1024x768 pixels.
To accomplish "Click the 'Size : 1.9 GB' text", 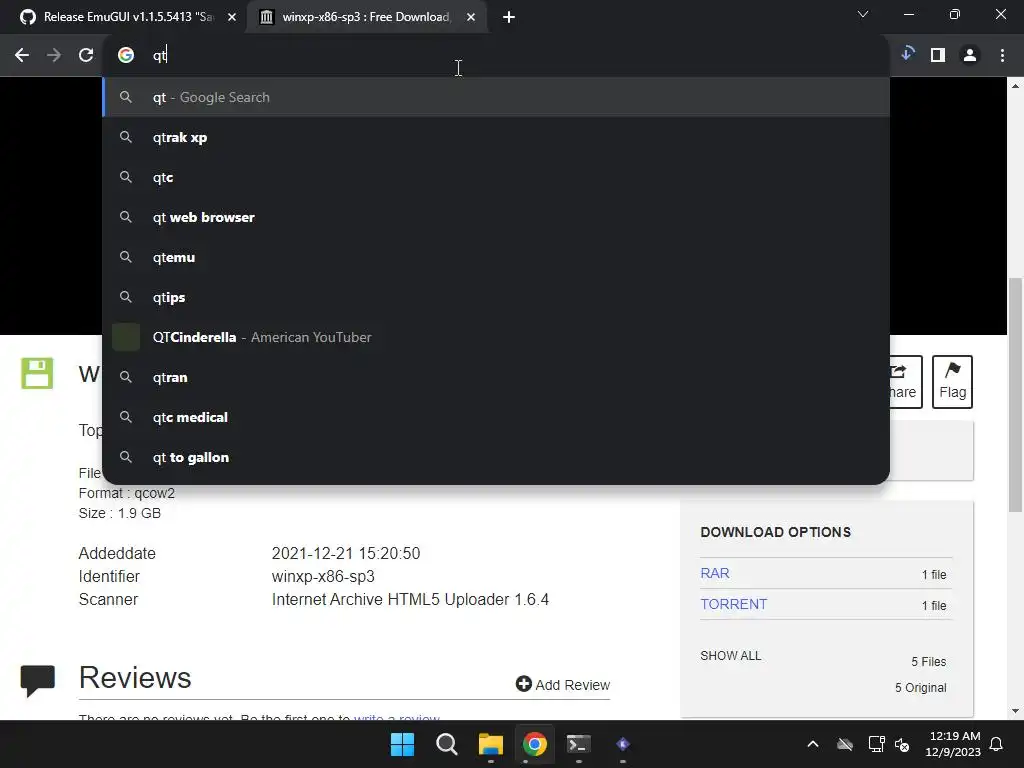I will pyautogui.click(x=120, y=513).
